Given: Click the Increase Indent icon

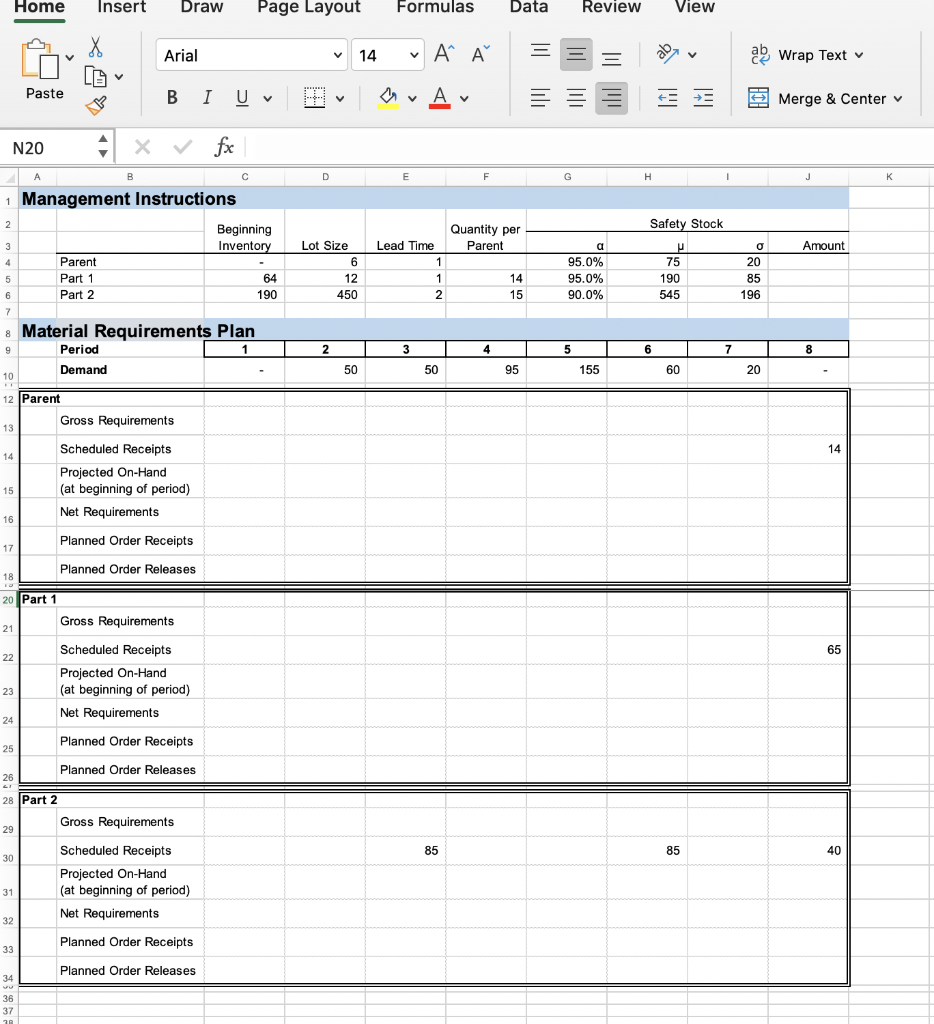Looking at the screenshot, I should (x=703, y=98).
